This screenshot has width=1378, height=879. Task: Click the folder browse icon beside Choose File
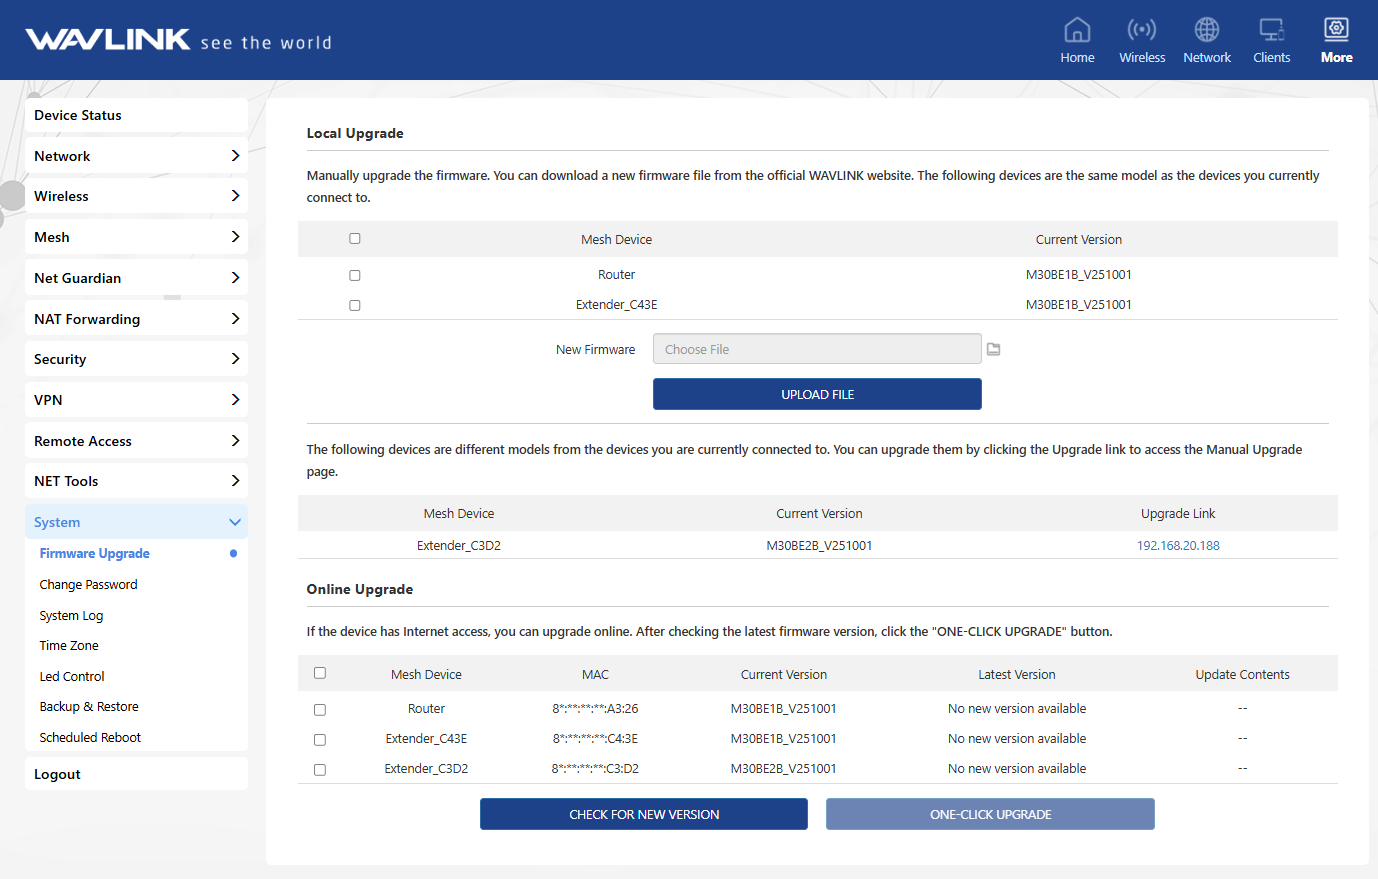click(x=994, y=349)
